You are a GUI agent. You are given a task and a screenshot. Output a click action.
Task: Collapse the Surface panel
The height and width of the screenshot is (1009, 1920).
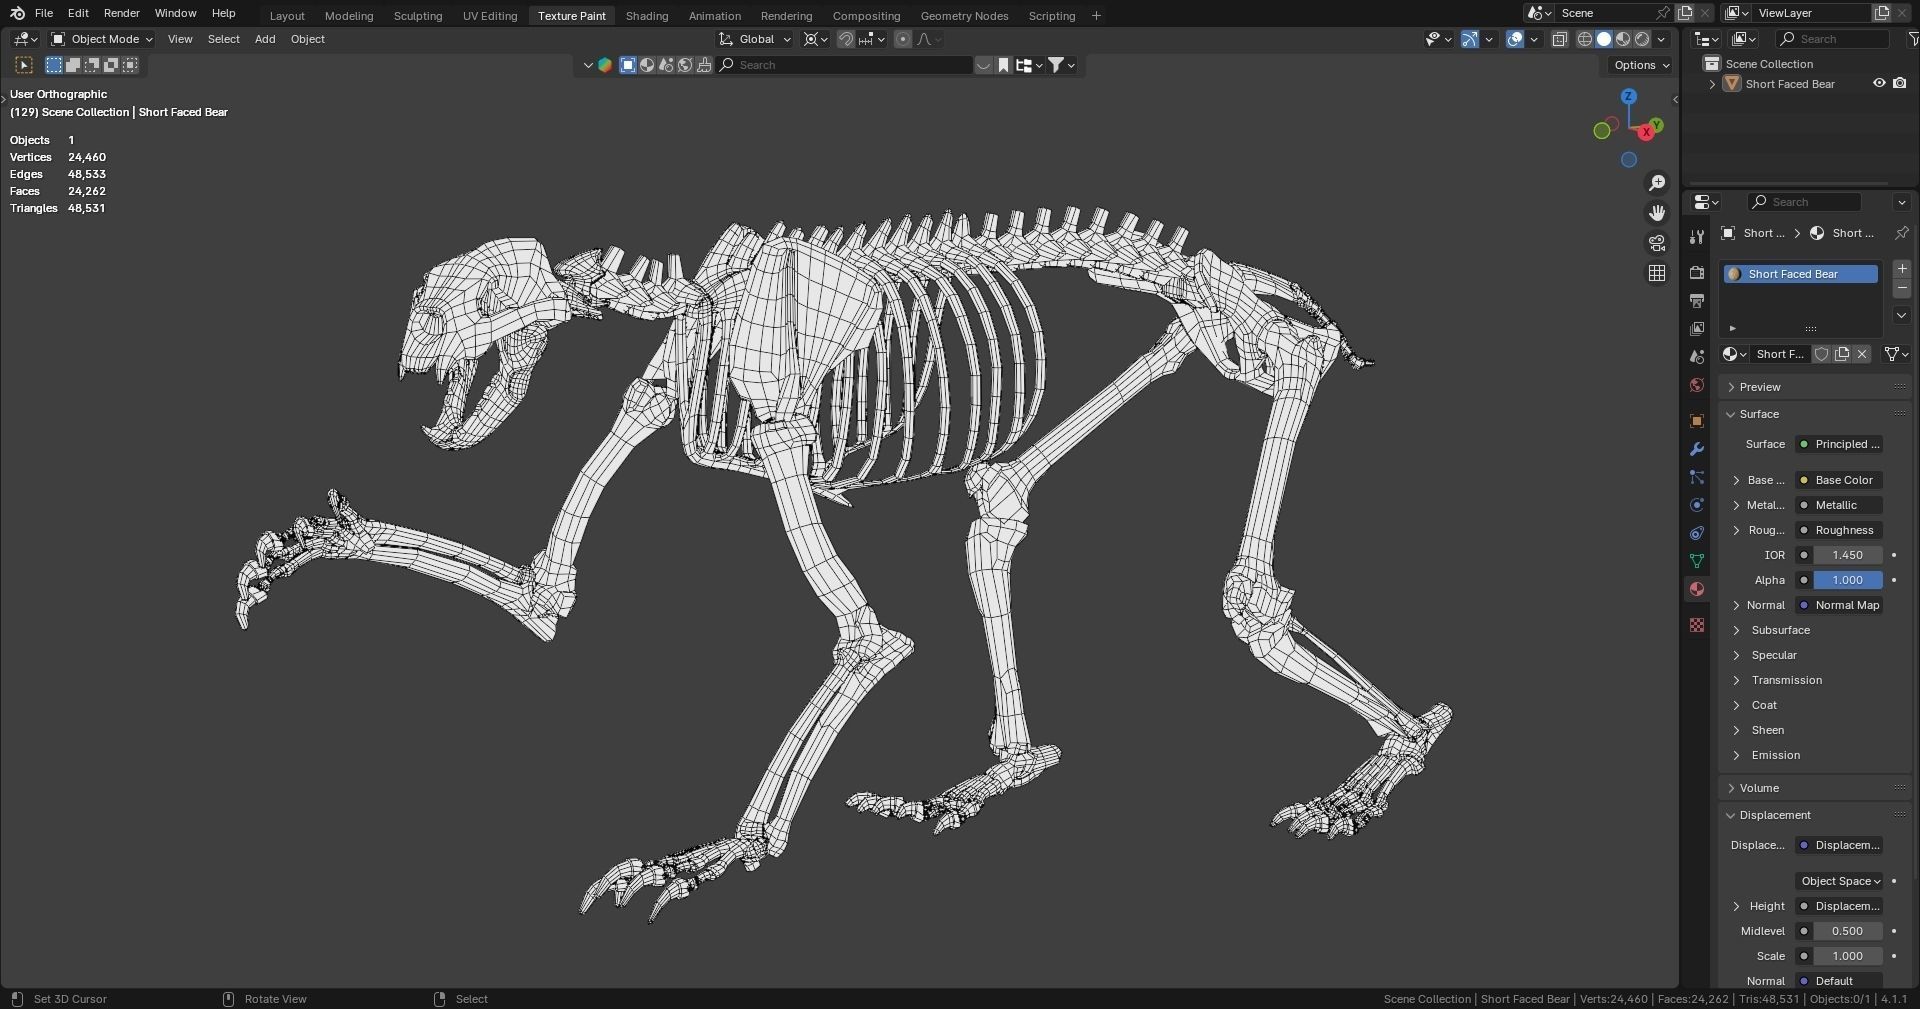1758,414
